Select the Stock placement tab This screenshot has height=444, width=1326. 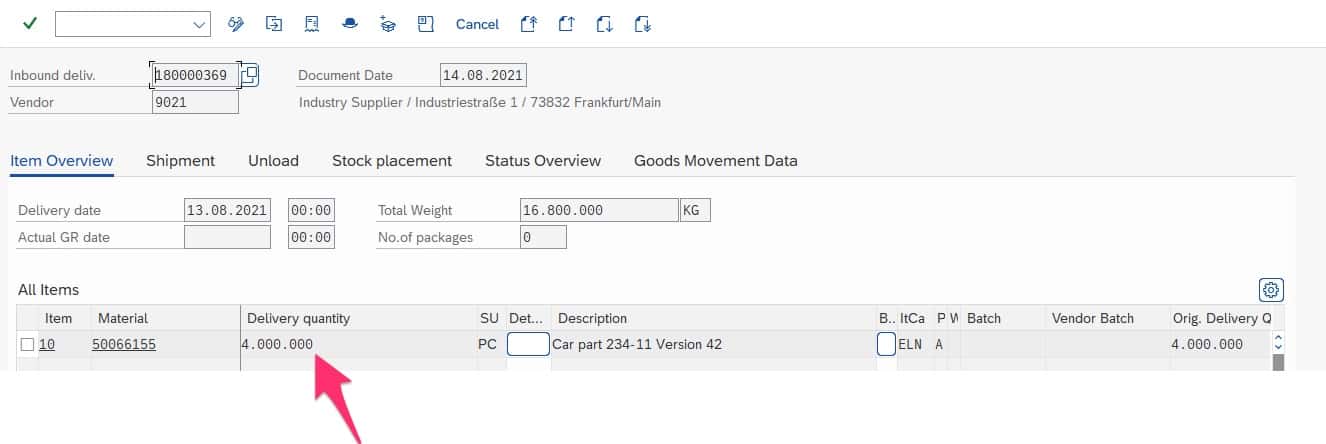[392, 161]
